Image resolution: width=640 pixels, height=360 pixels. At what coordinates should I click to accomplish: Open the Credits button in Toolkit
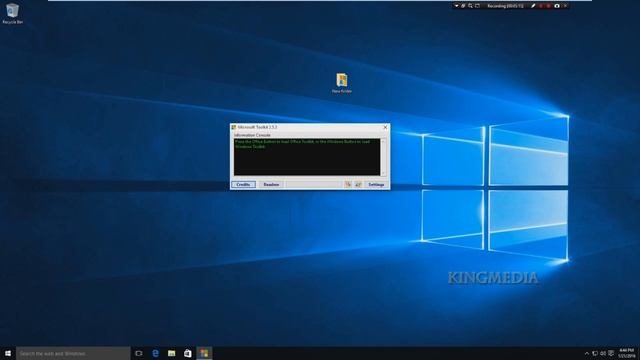tap(243, 184)
